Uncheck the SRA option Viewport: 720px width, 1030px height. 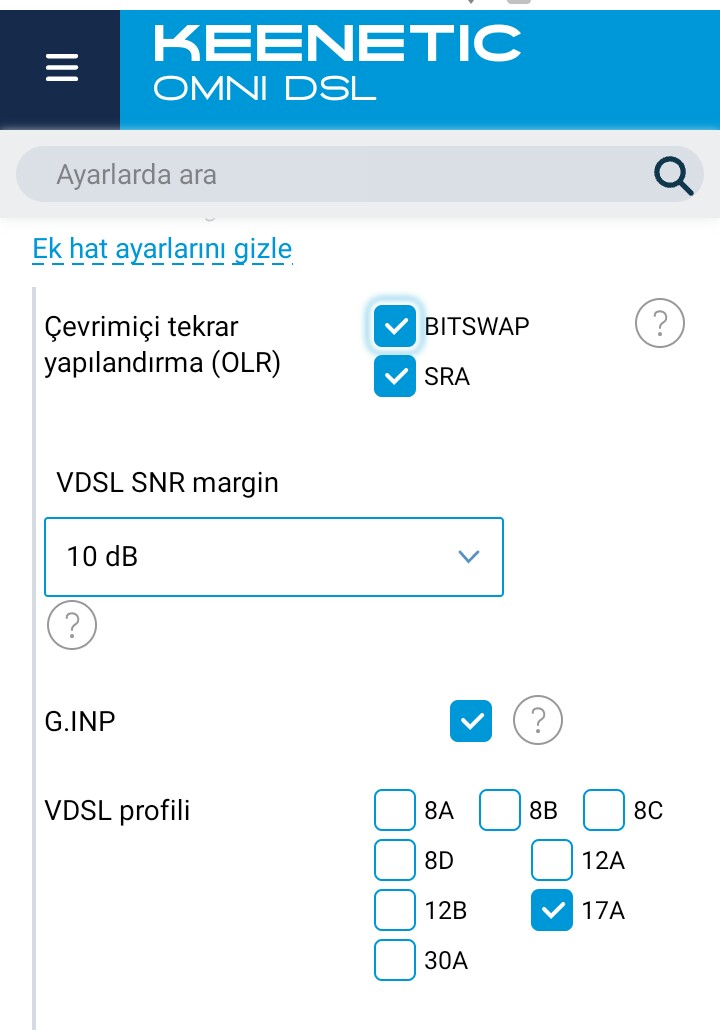point(395,376)
